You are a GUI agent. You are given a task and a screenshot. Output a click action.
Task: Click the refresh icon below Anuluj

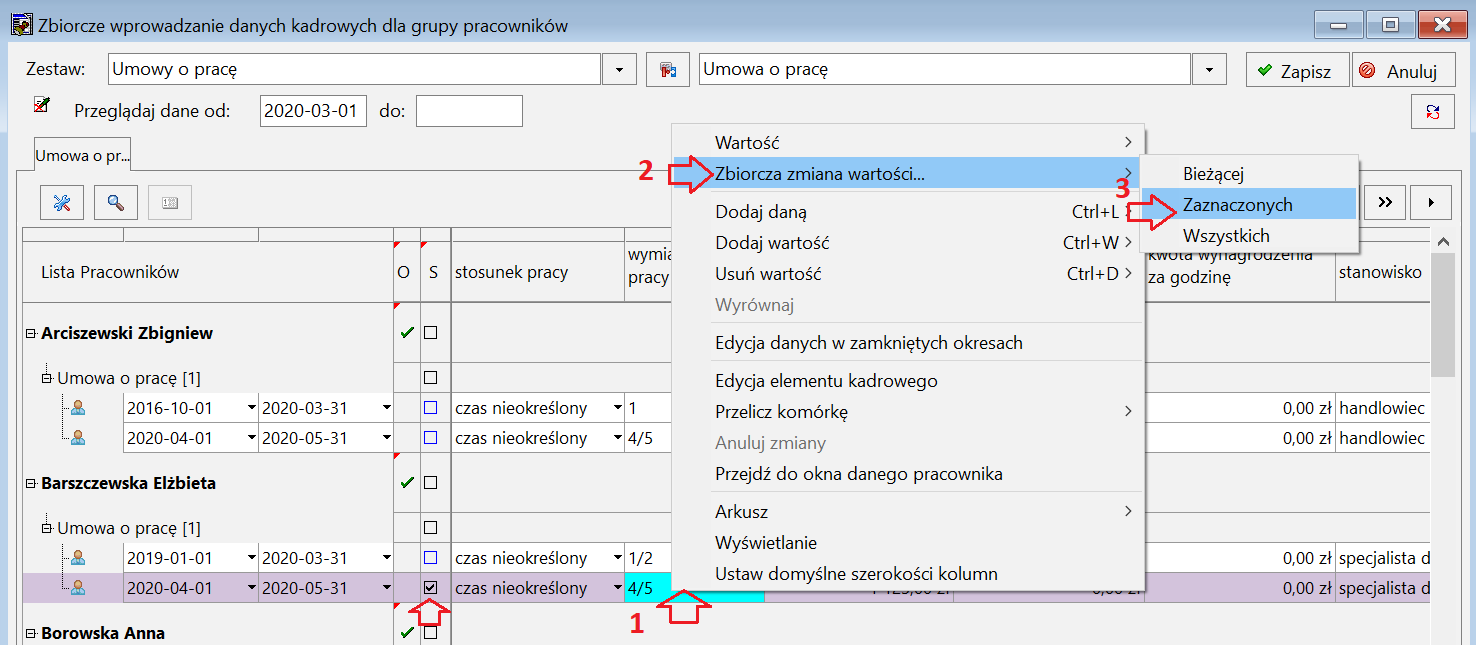tap(1432, 111)
